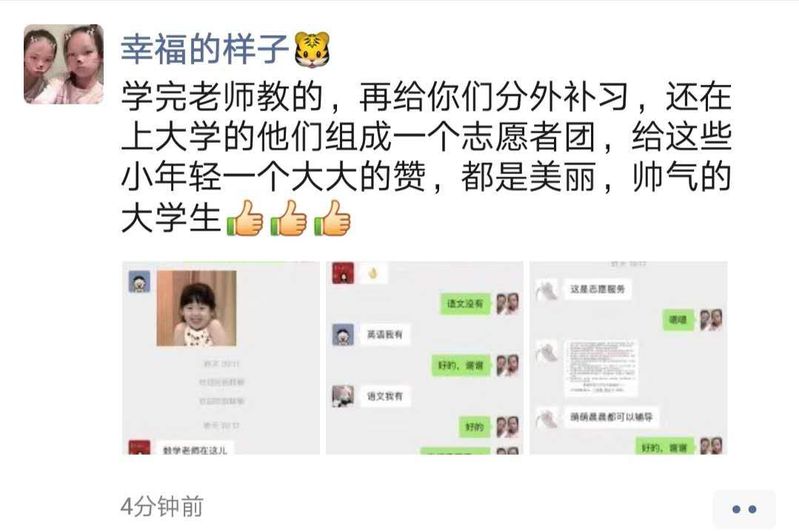Click the tiger emoji beside the username
Image resolution: width=799 pixels, height=531 pixels.
click(312, 49)
